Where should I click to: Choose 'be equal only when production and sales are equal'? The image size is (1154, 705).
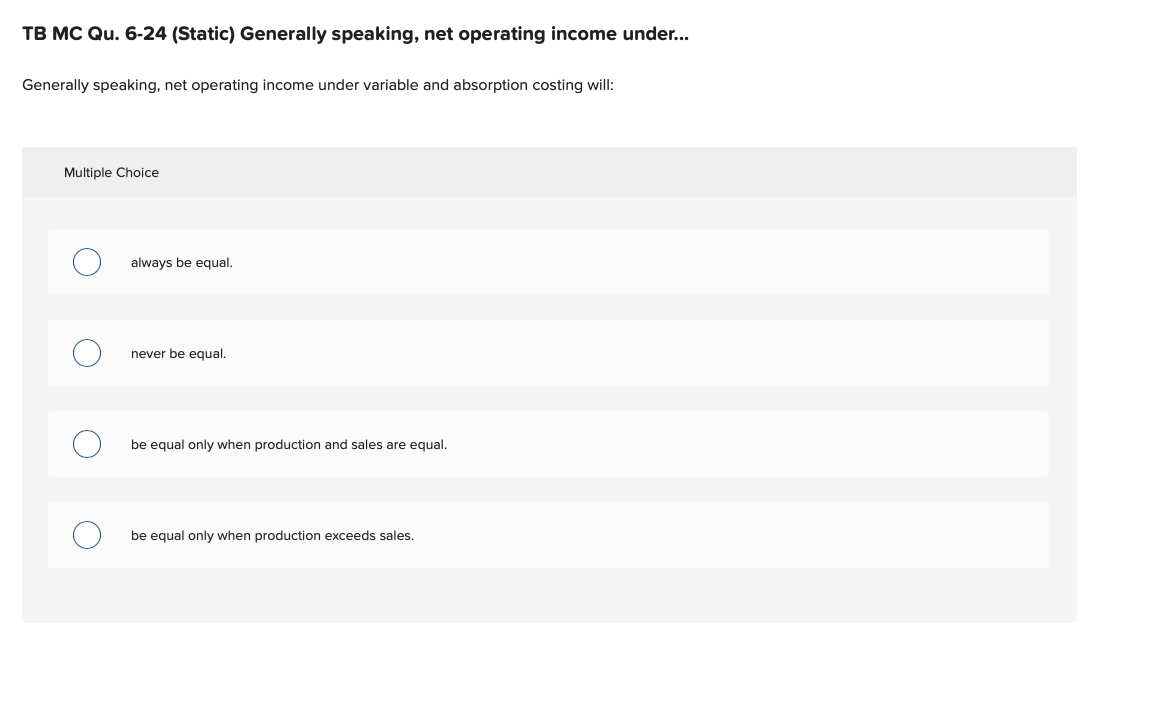(x=87, y=443)
